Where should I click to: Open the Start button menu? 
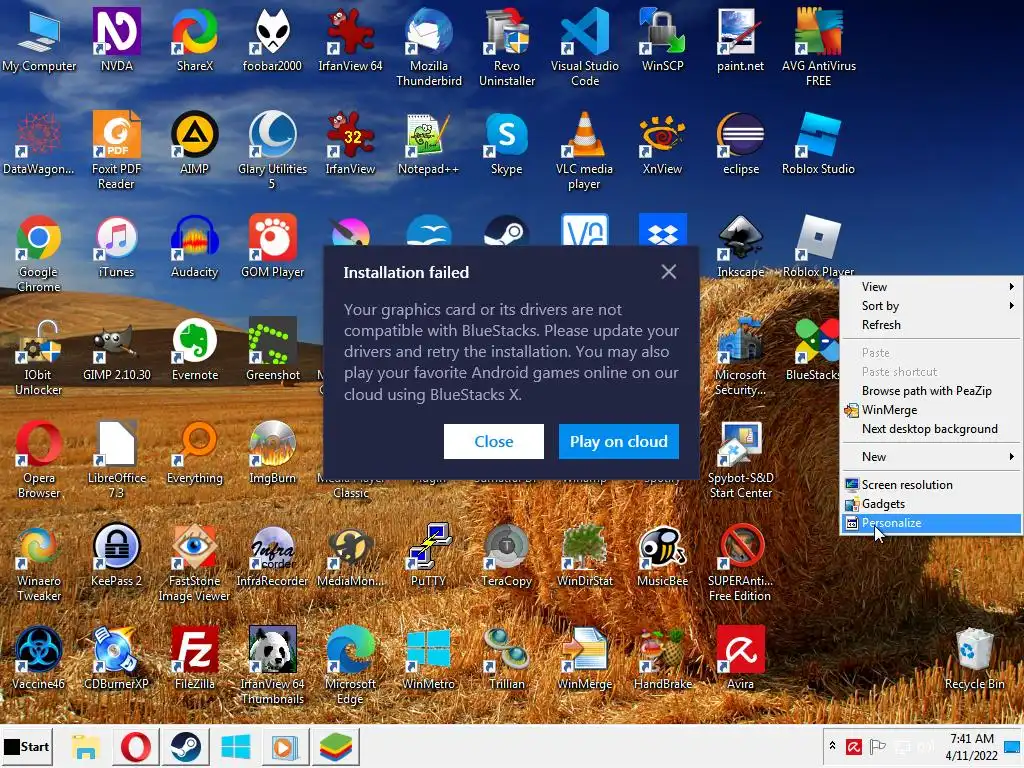coord(27,746)
